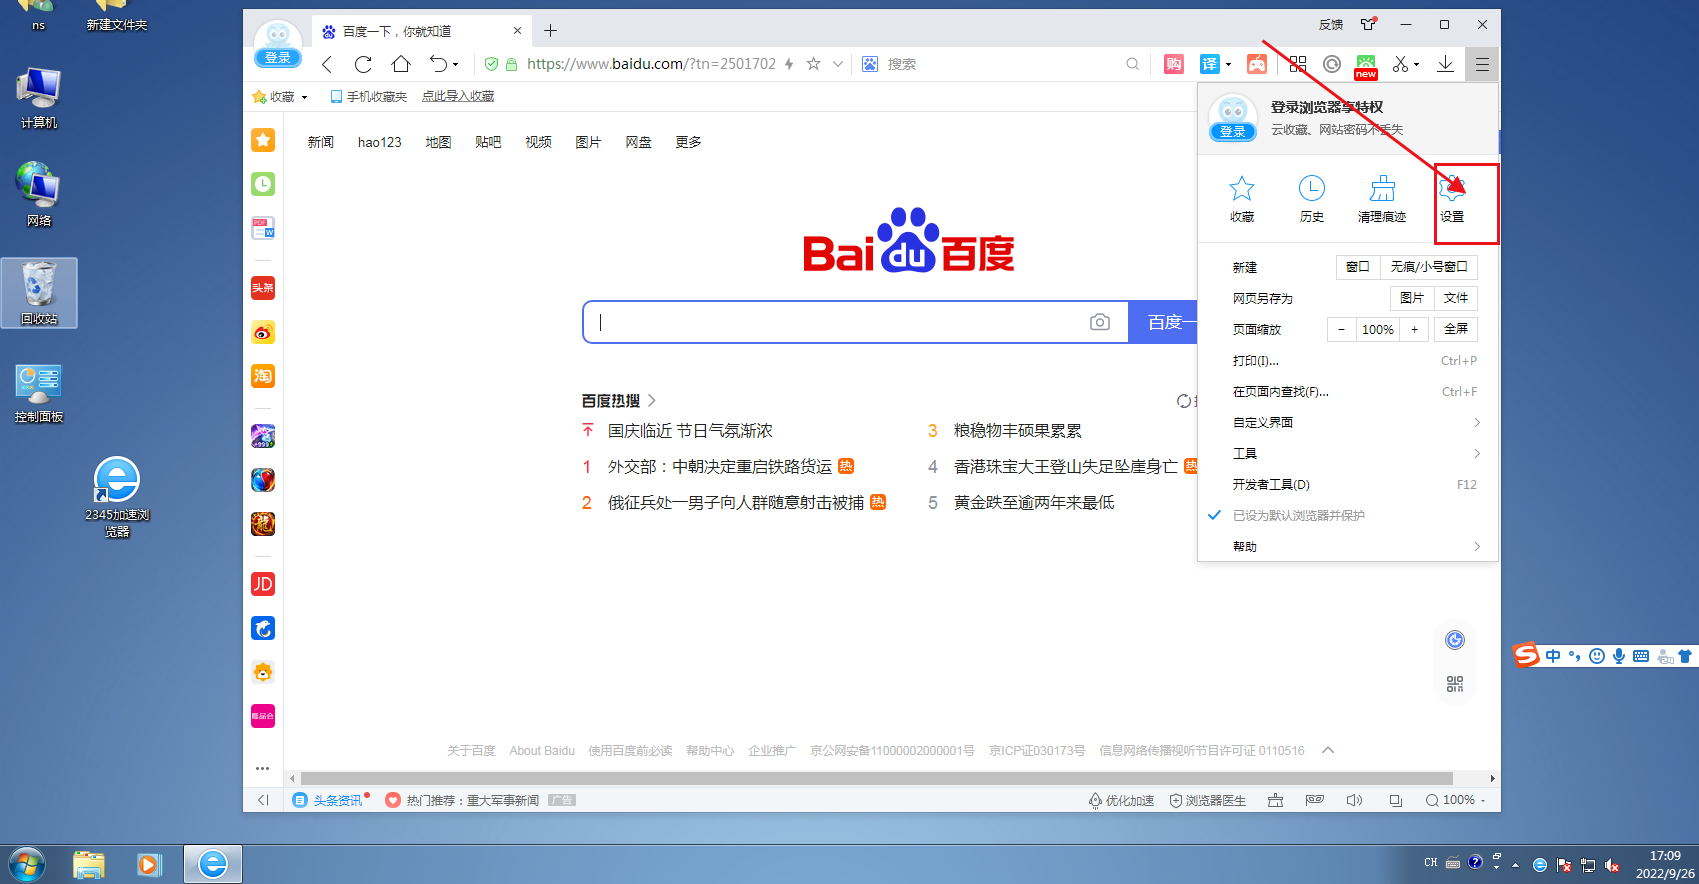Viewport: 1699px width, 884px height.
Task: Open 收藏 star in the browser menu
Action: pos(1242,198)
